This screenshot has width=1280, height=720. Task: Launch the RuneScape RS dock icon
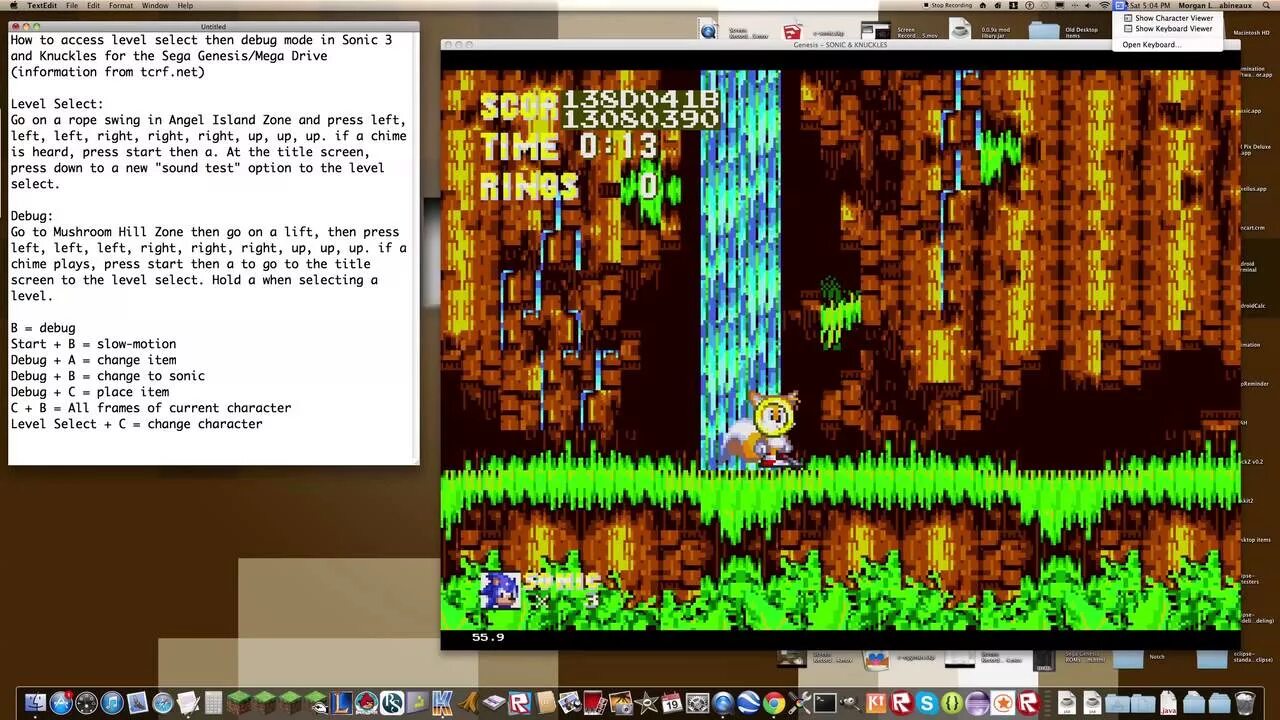(392, 702)
